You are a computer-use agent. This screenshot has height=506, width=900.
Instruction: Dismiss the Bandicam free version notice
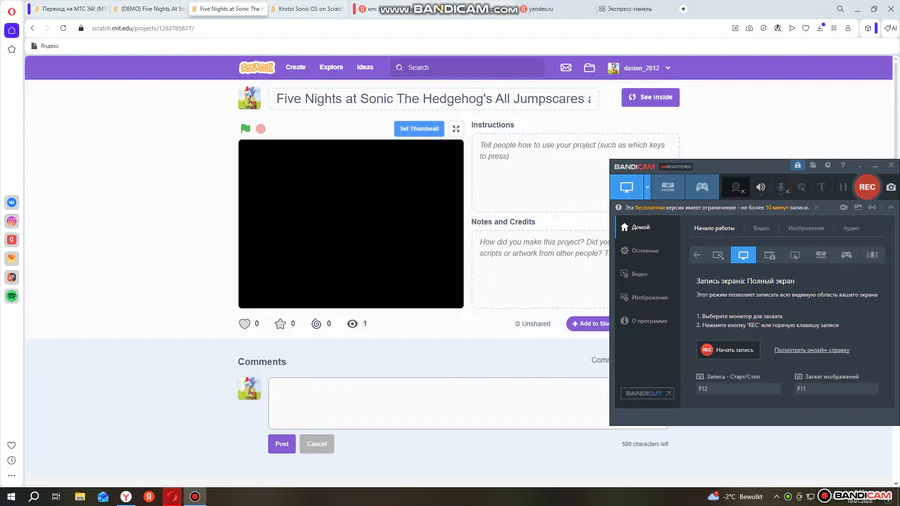pos(816,208)
